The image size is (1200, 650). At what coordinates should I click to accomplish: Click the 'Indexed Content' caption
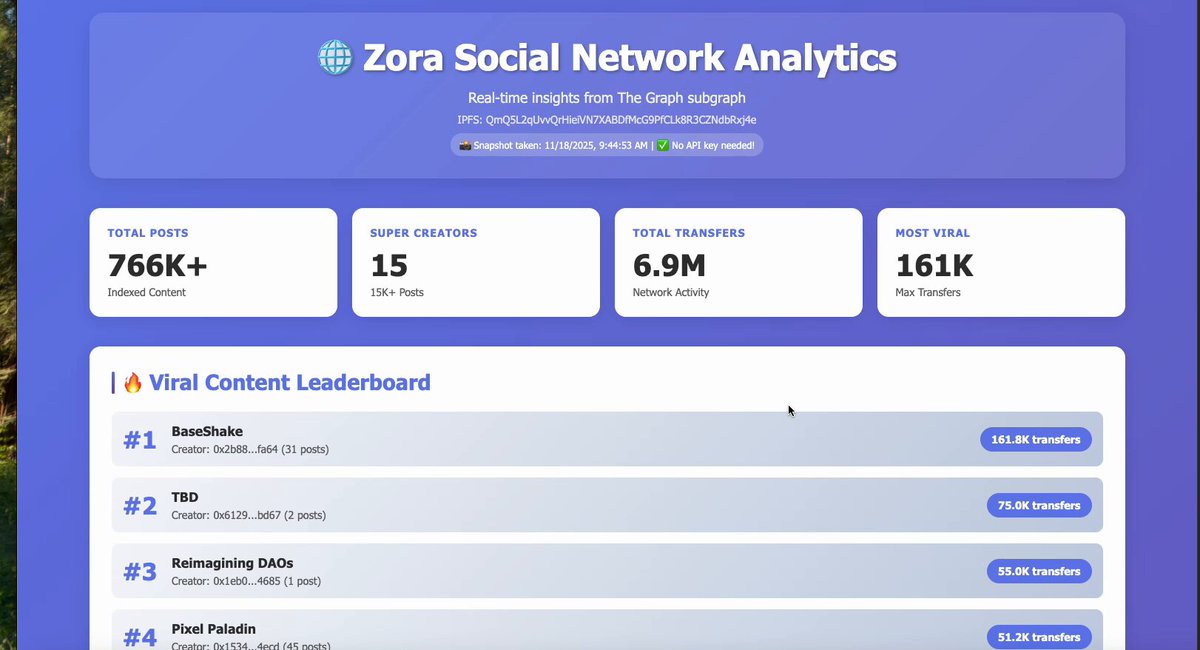pyautogui.click(x=146, y=293)
